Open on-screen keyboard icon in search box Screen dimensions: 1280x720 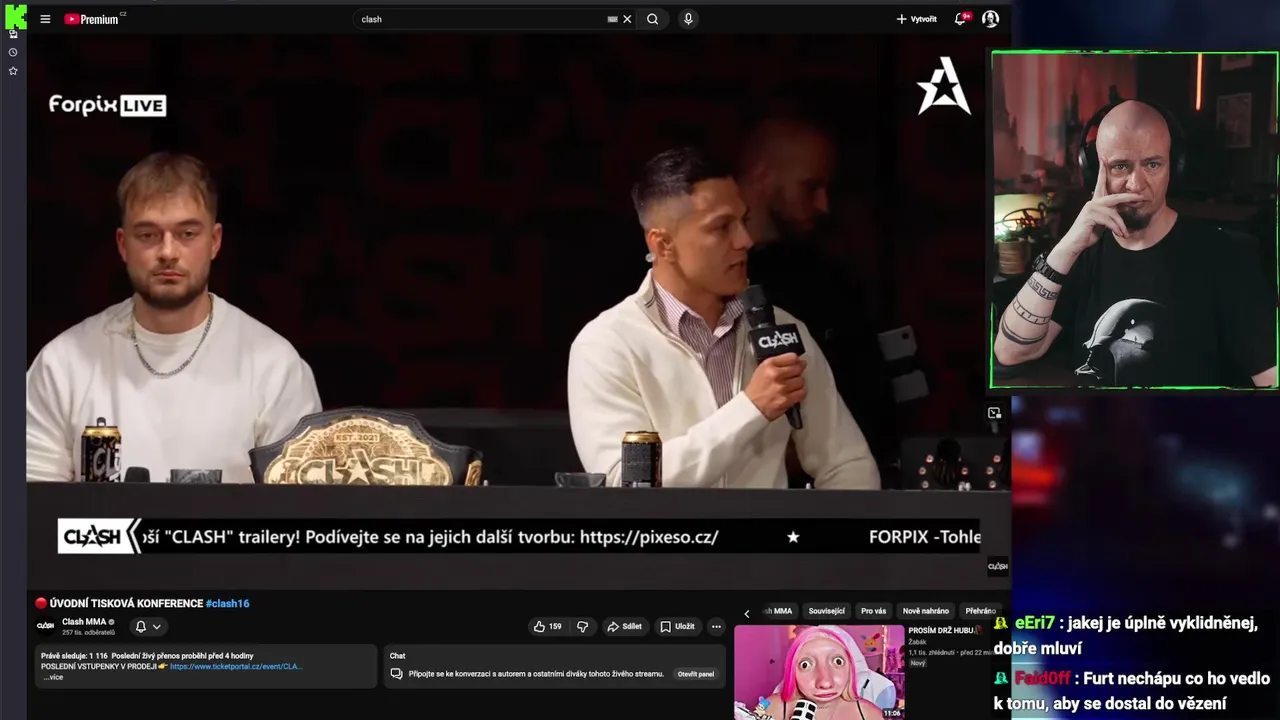pos(612,19)
